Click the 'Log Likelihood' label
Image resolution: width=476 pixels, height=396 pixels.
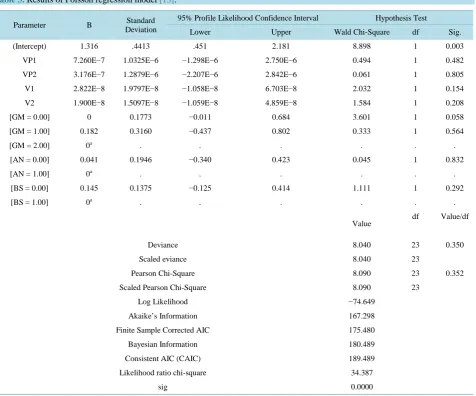tap(163, 302)
